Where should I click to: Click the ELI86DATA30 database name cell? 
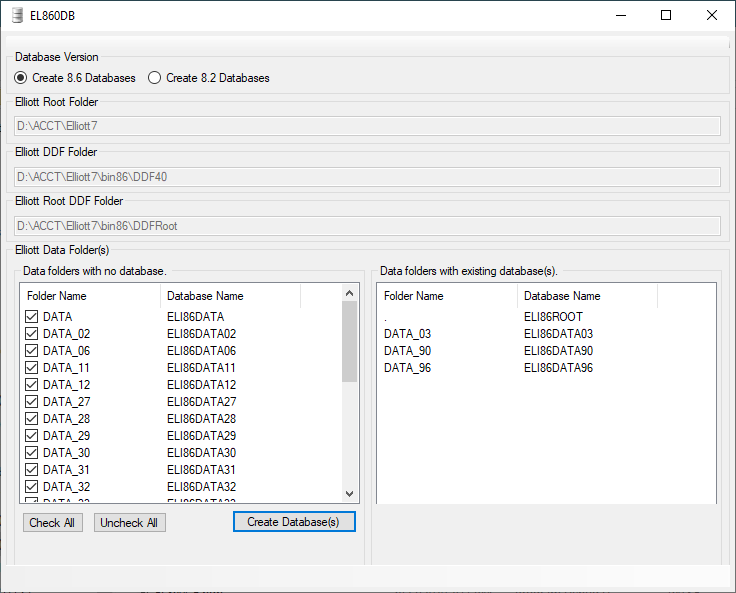(x=201, y=452)
